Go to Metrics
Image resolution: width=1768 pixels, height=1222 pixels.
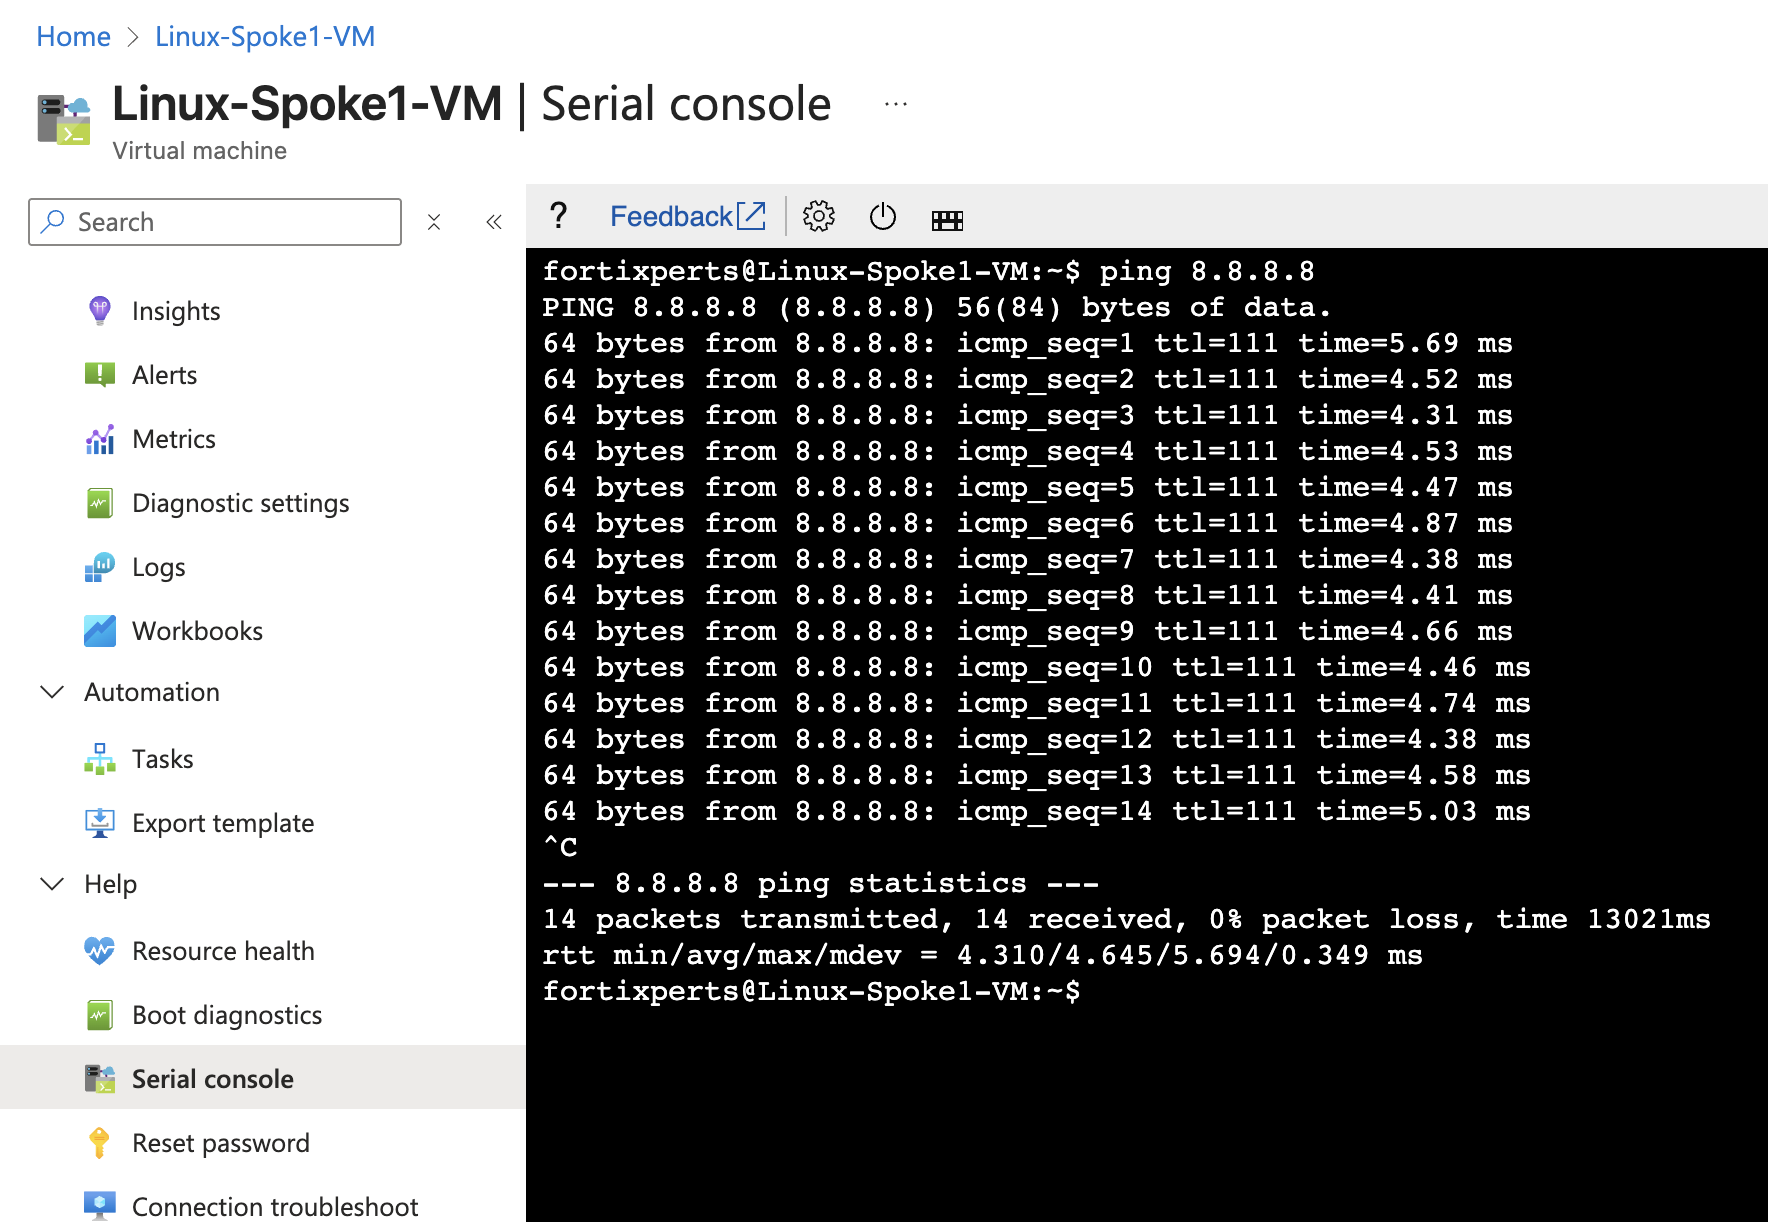(x=173, y=439)
